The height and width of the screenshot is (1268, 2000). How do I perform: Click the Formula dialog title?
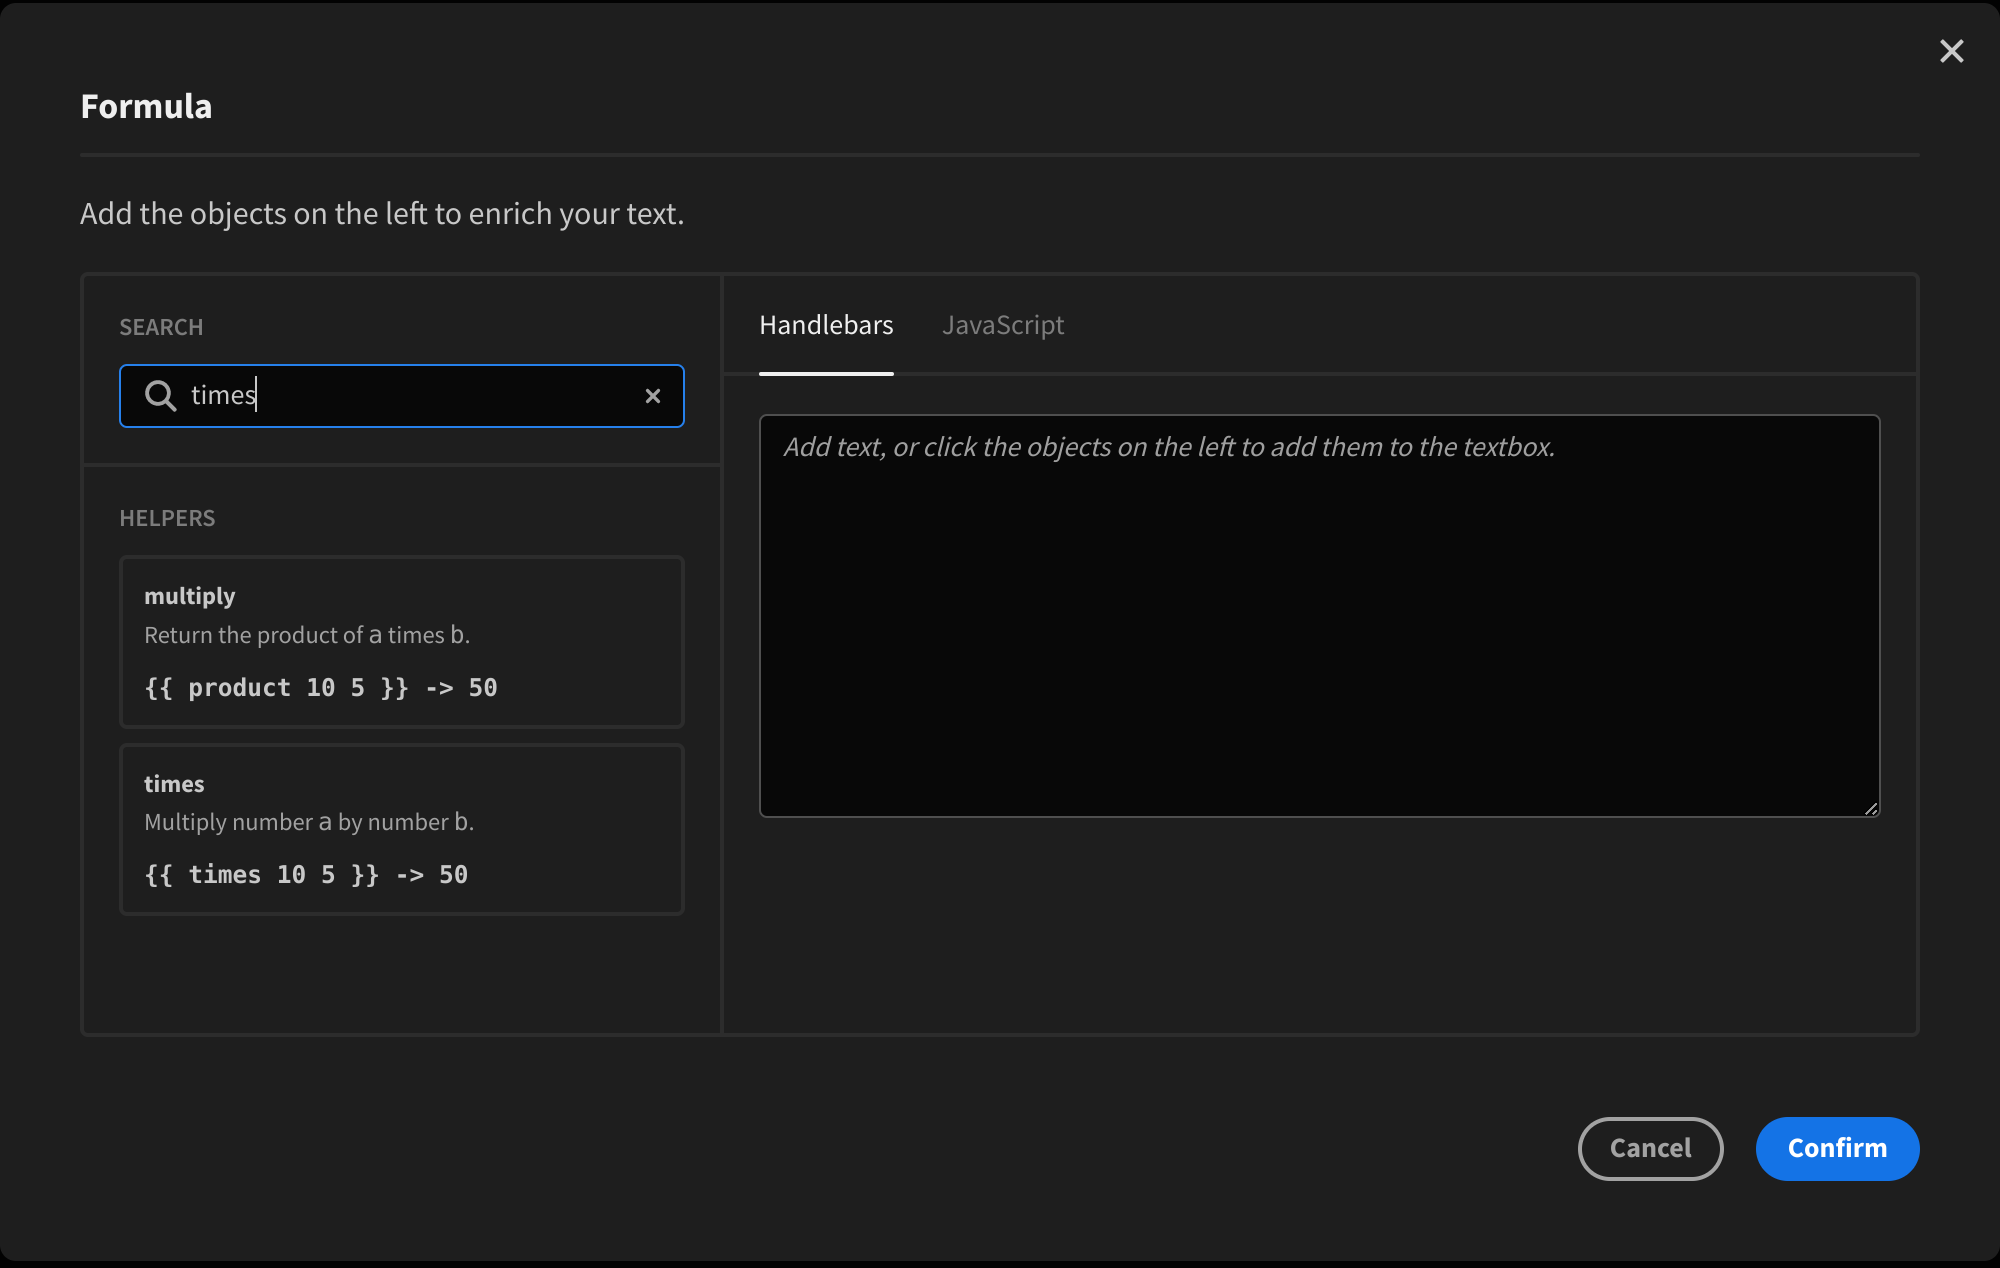(x=146, y=105)
